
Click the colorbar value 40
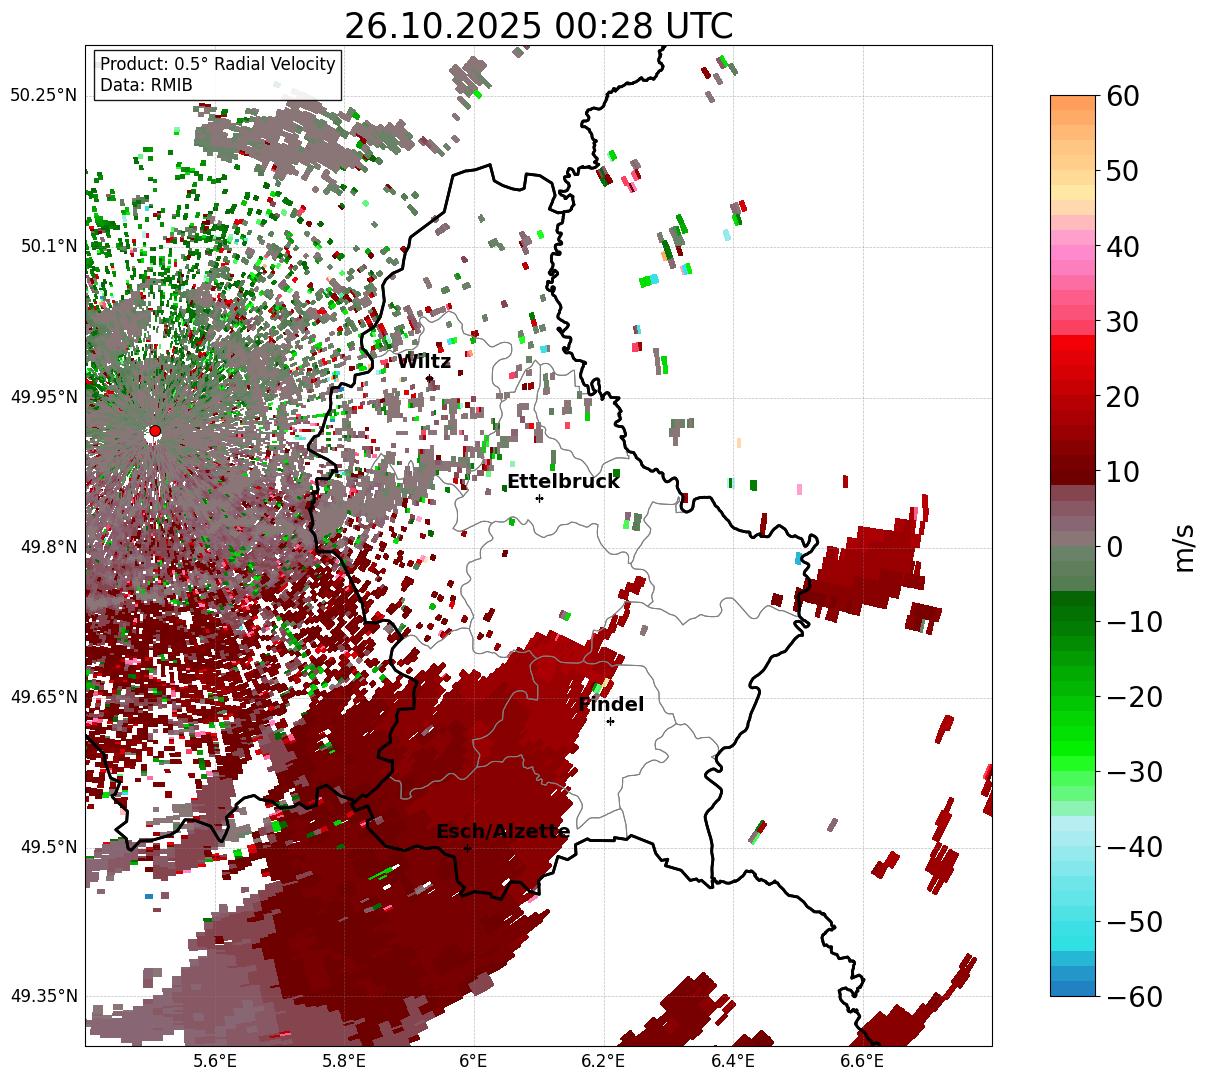click(x=1122, y=246)
